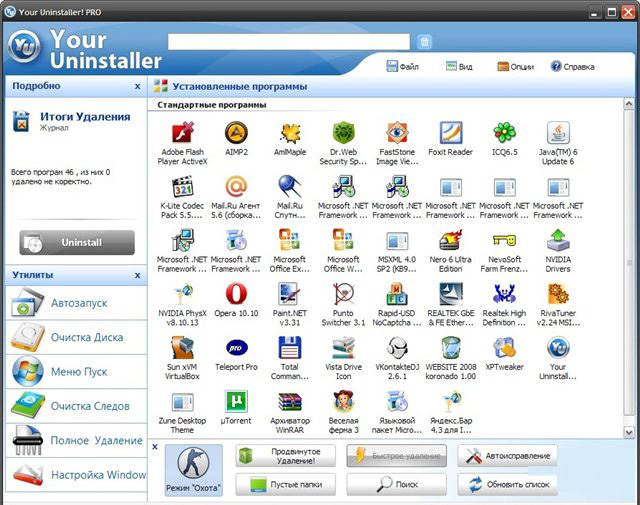Choose Paint.NET v3.31 icon
This screenshot has height=505, width=640.
pos(290,294)
